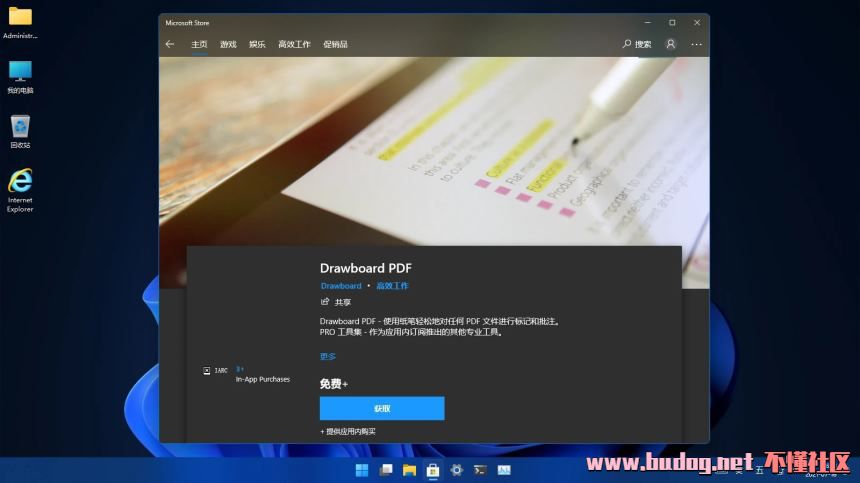The width and height of the screenshot is (860, 483).
Task: Open Task View in the taskbar
Action: (386, 470)
